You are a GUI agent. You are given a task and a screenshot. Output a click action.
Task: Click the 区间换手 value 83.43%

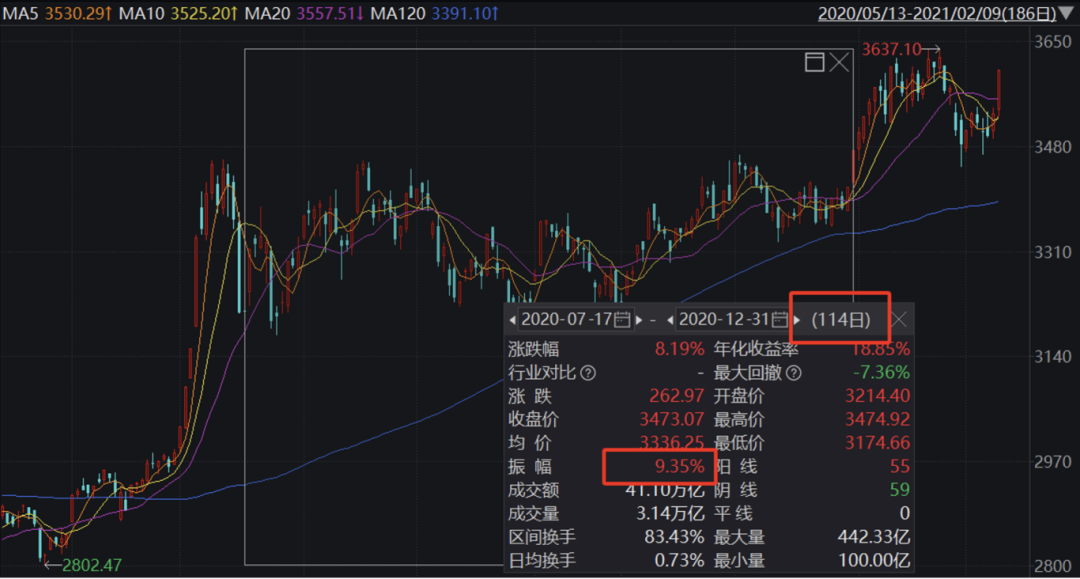click(674, 536)
